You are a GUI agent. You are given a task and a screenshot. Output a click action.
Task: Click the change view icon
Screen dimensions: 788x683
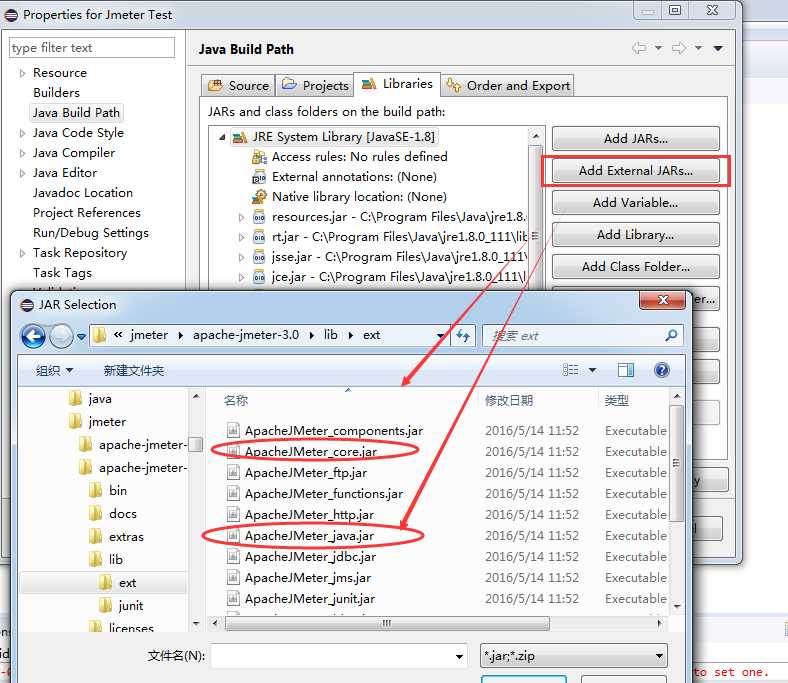point(570,370)
